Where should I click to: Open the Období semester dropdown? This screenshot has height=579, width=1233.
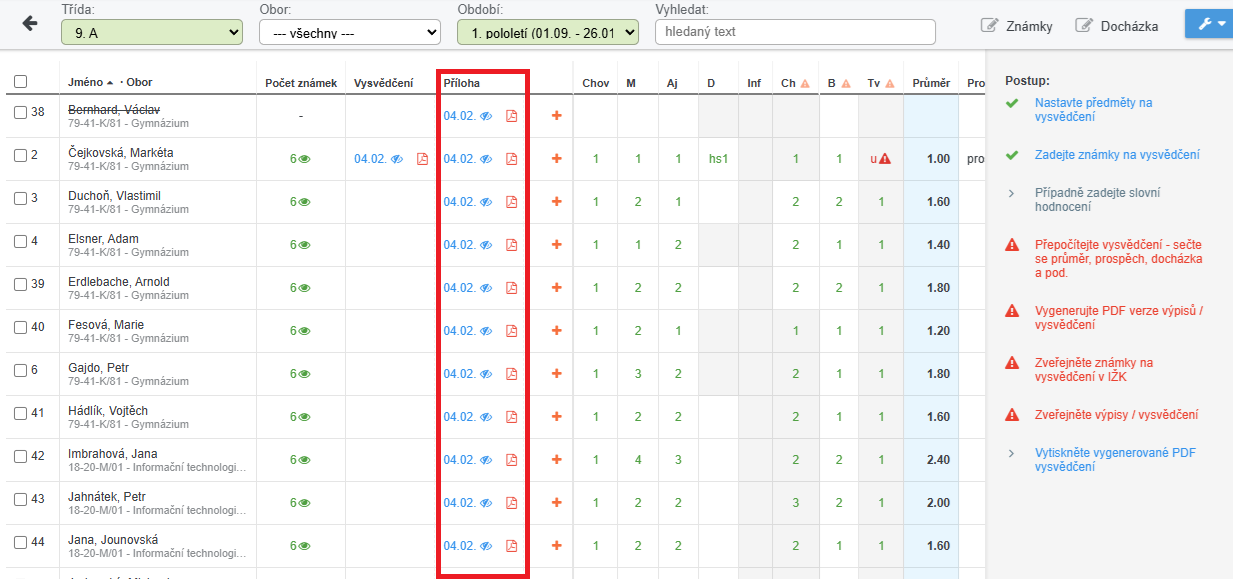click(547, 32)
